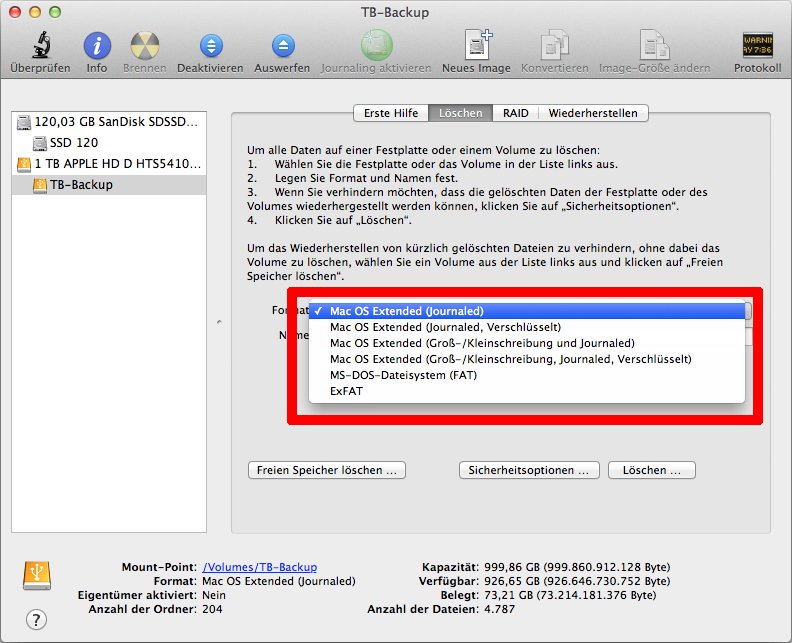Click the Deaktivieren toolbar icon
This screenshot has width=792, height=643.
(x=210, y=46)
